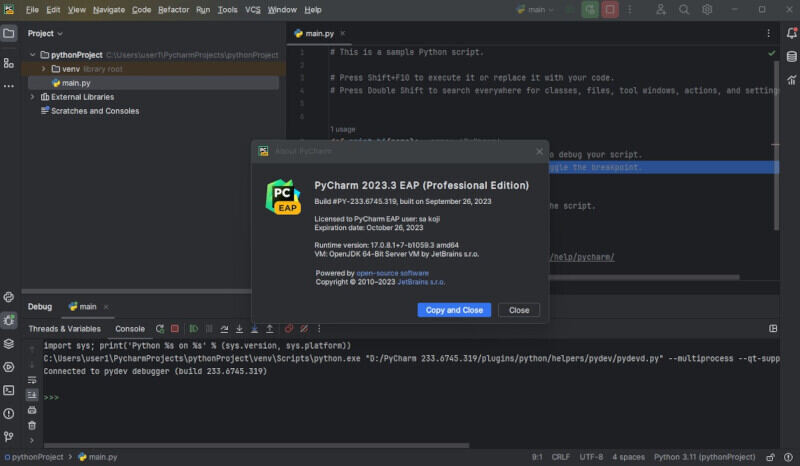Image resolution: width=800 pixels, height=466 pixels.
Task: Click the Step Into debugger icon
Action: tap(239, 329)
